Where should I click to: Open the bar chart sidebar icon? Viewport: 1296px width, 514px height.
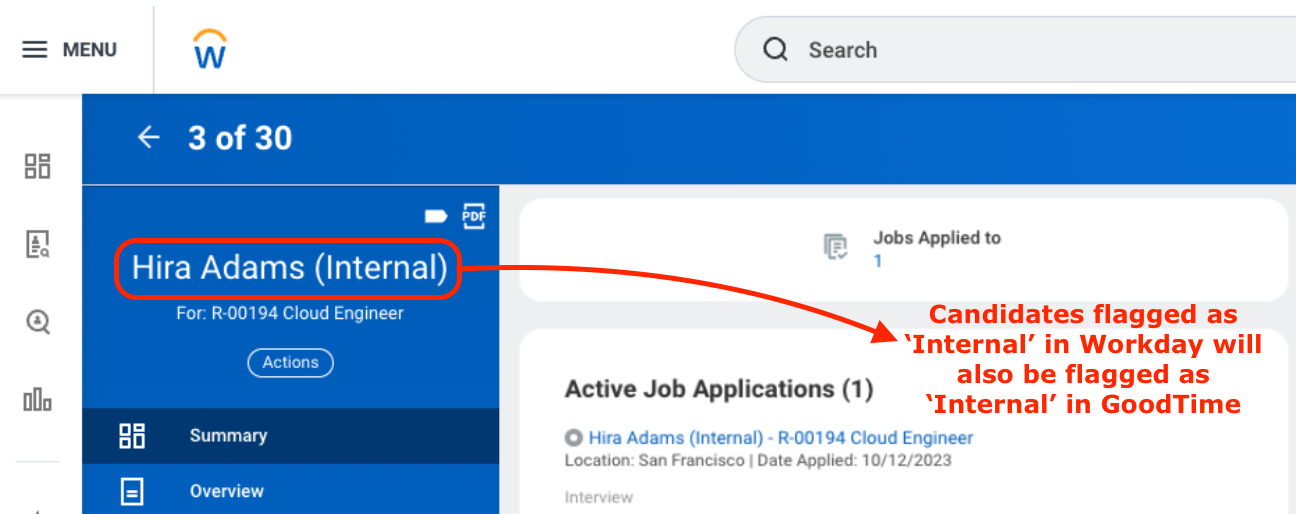tap(38, 401)
